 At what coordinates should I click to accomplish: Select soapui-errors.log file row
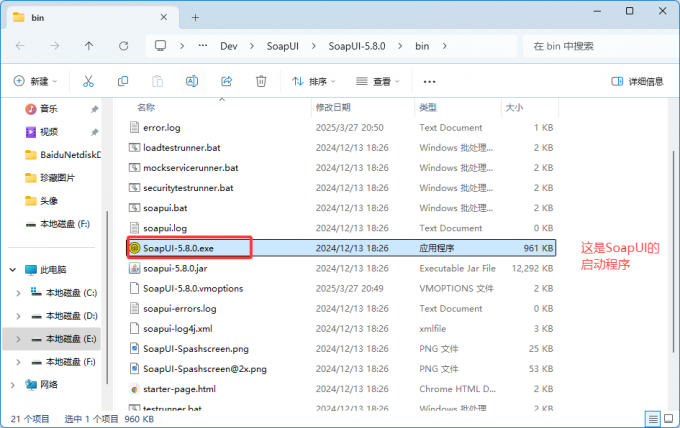tap(342, 308)
